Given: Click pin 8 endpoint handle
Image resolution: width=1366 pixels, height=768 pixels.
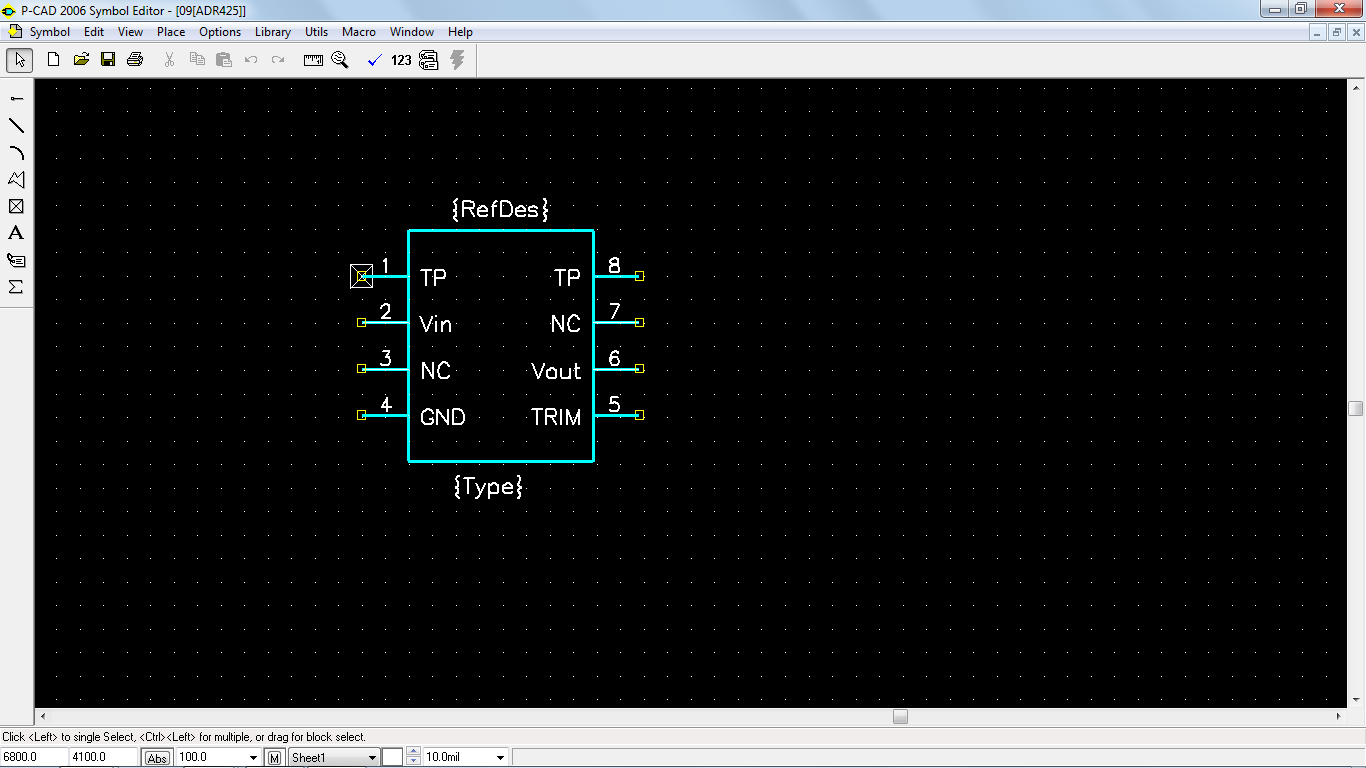Looking at the screenshot, I should click(x=640, y=276).
